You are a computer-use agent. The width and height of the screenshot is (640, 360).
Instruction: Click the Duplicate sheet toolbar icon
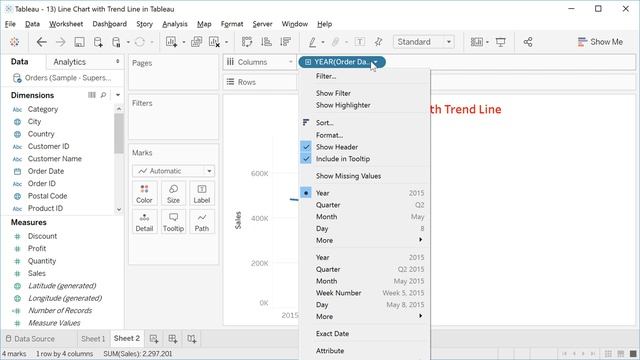[x=196, y=42]
